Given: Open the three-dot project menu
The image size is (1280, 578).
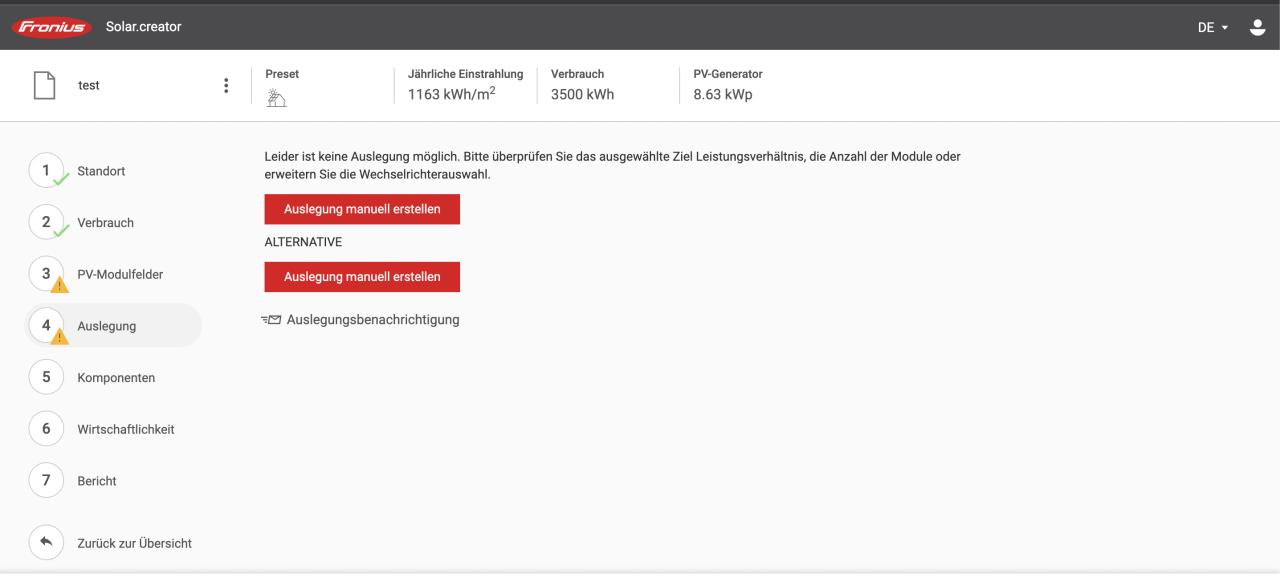Looking at the screenshot, I should 226,86.
